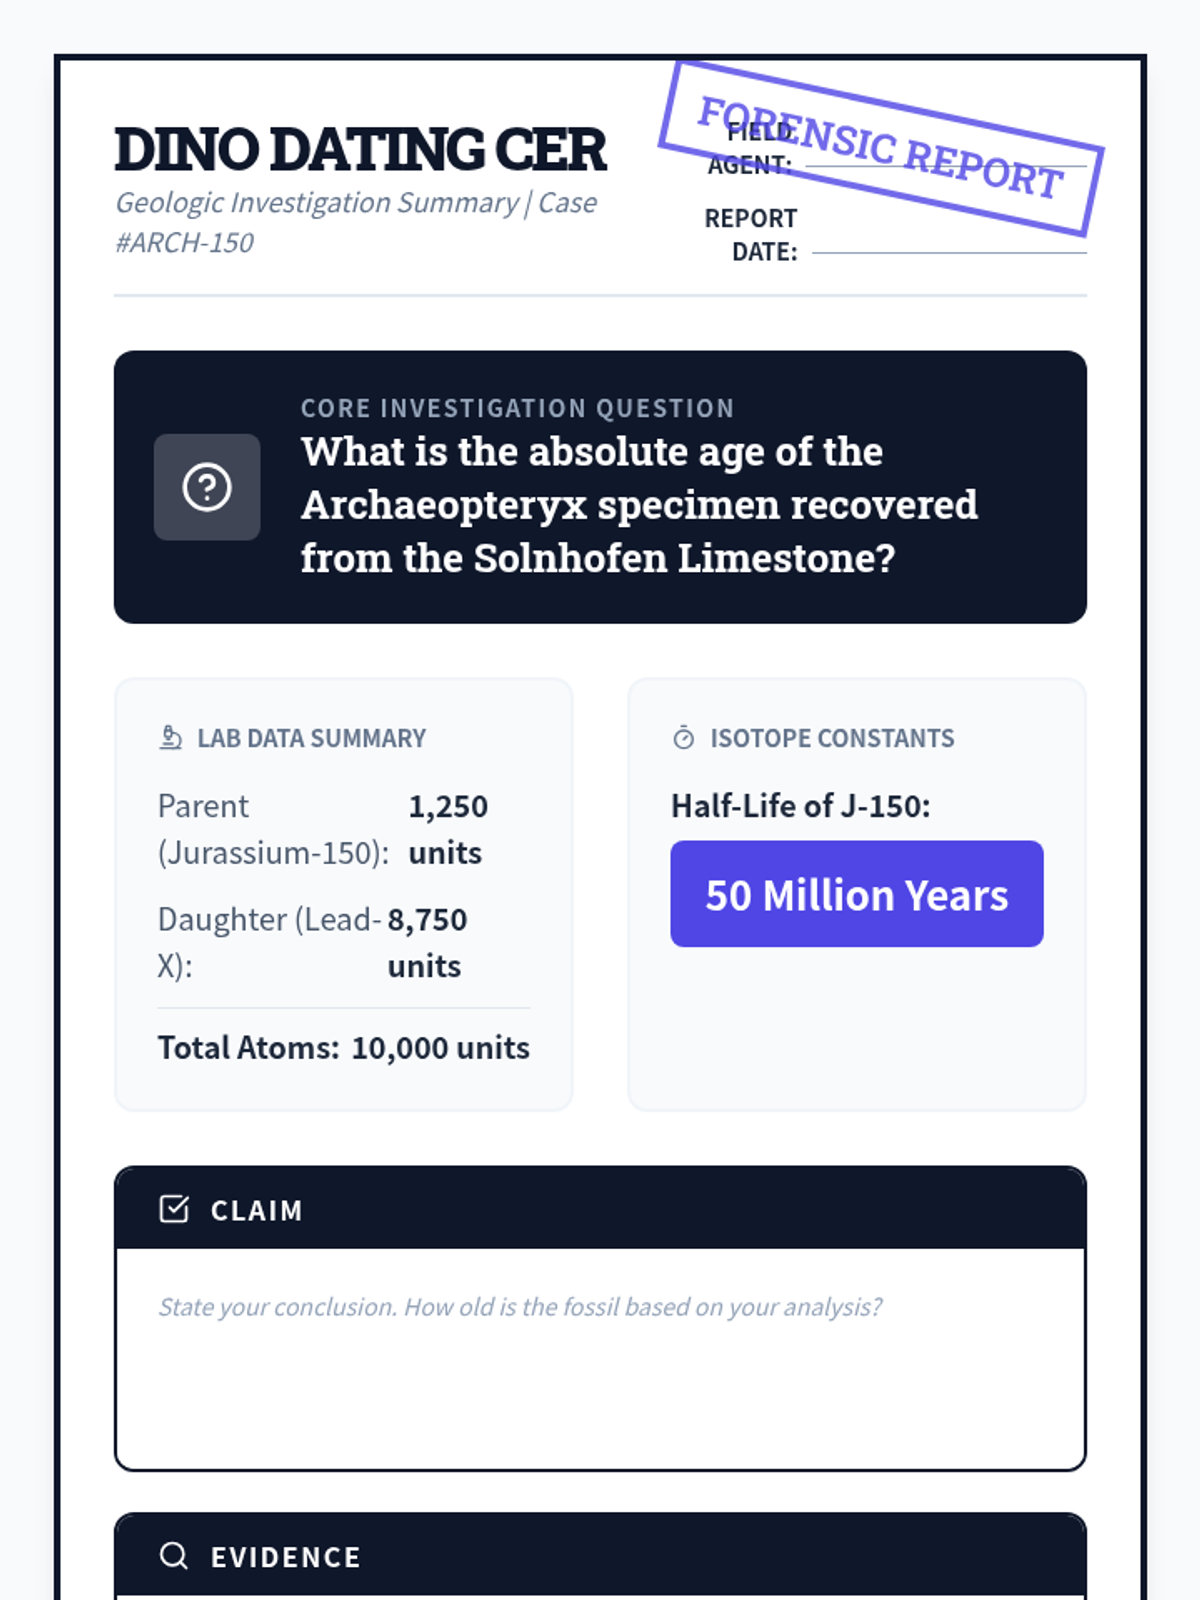Viewport: 1200px width, 1600px height.
Task: Click the Total Atoms 10,000 units row
Action: [x=343, y=1047]
